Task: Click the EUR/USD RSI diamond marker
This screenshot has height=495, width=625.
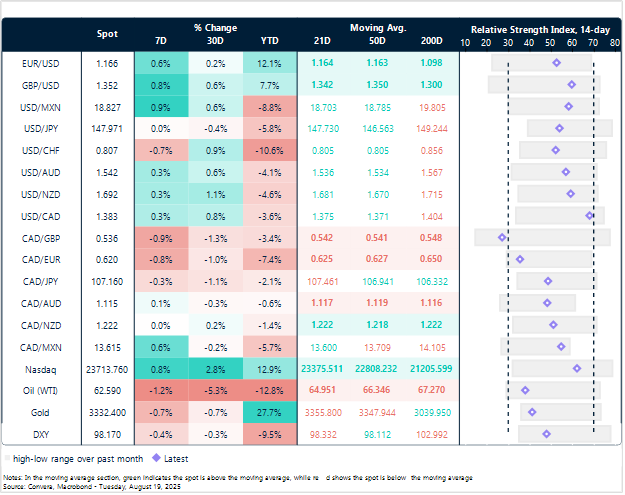Action: click(557, 63)
